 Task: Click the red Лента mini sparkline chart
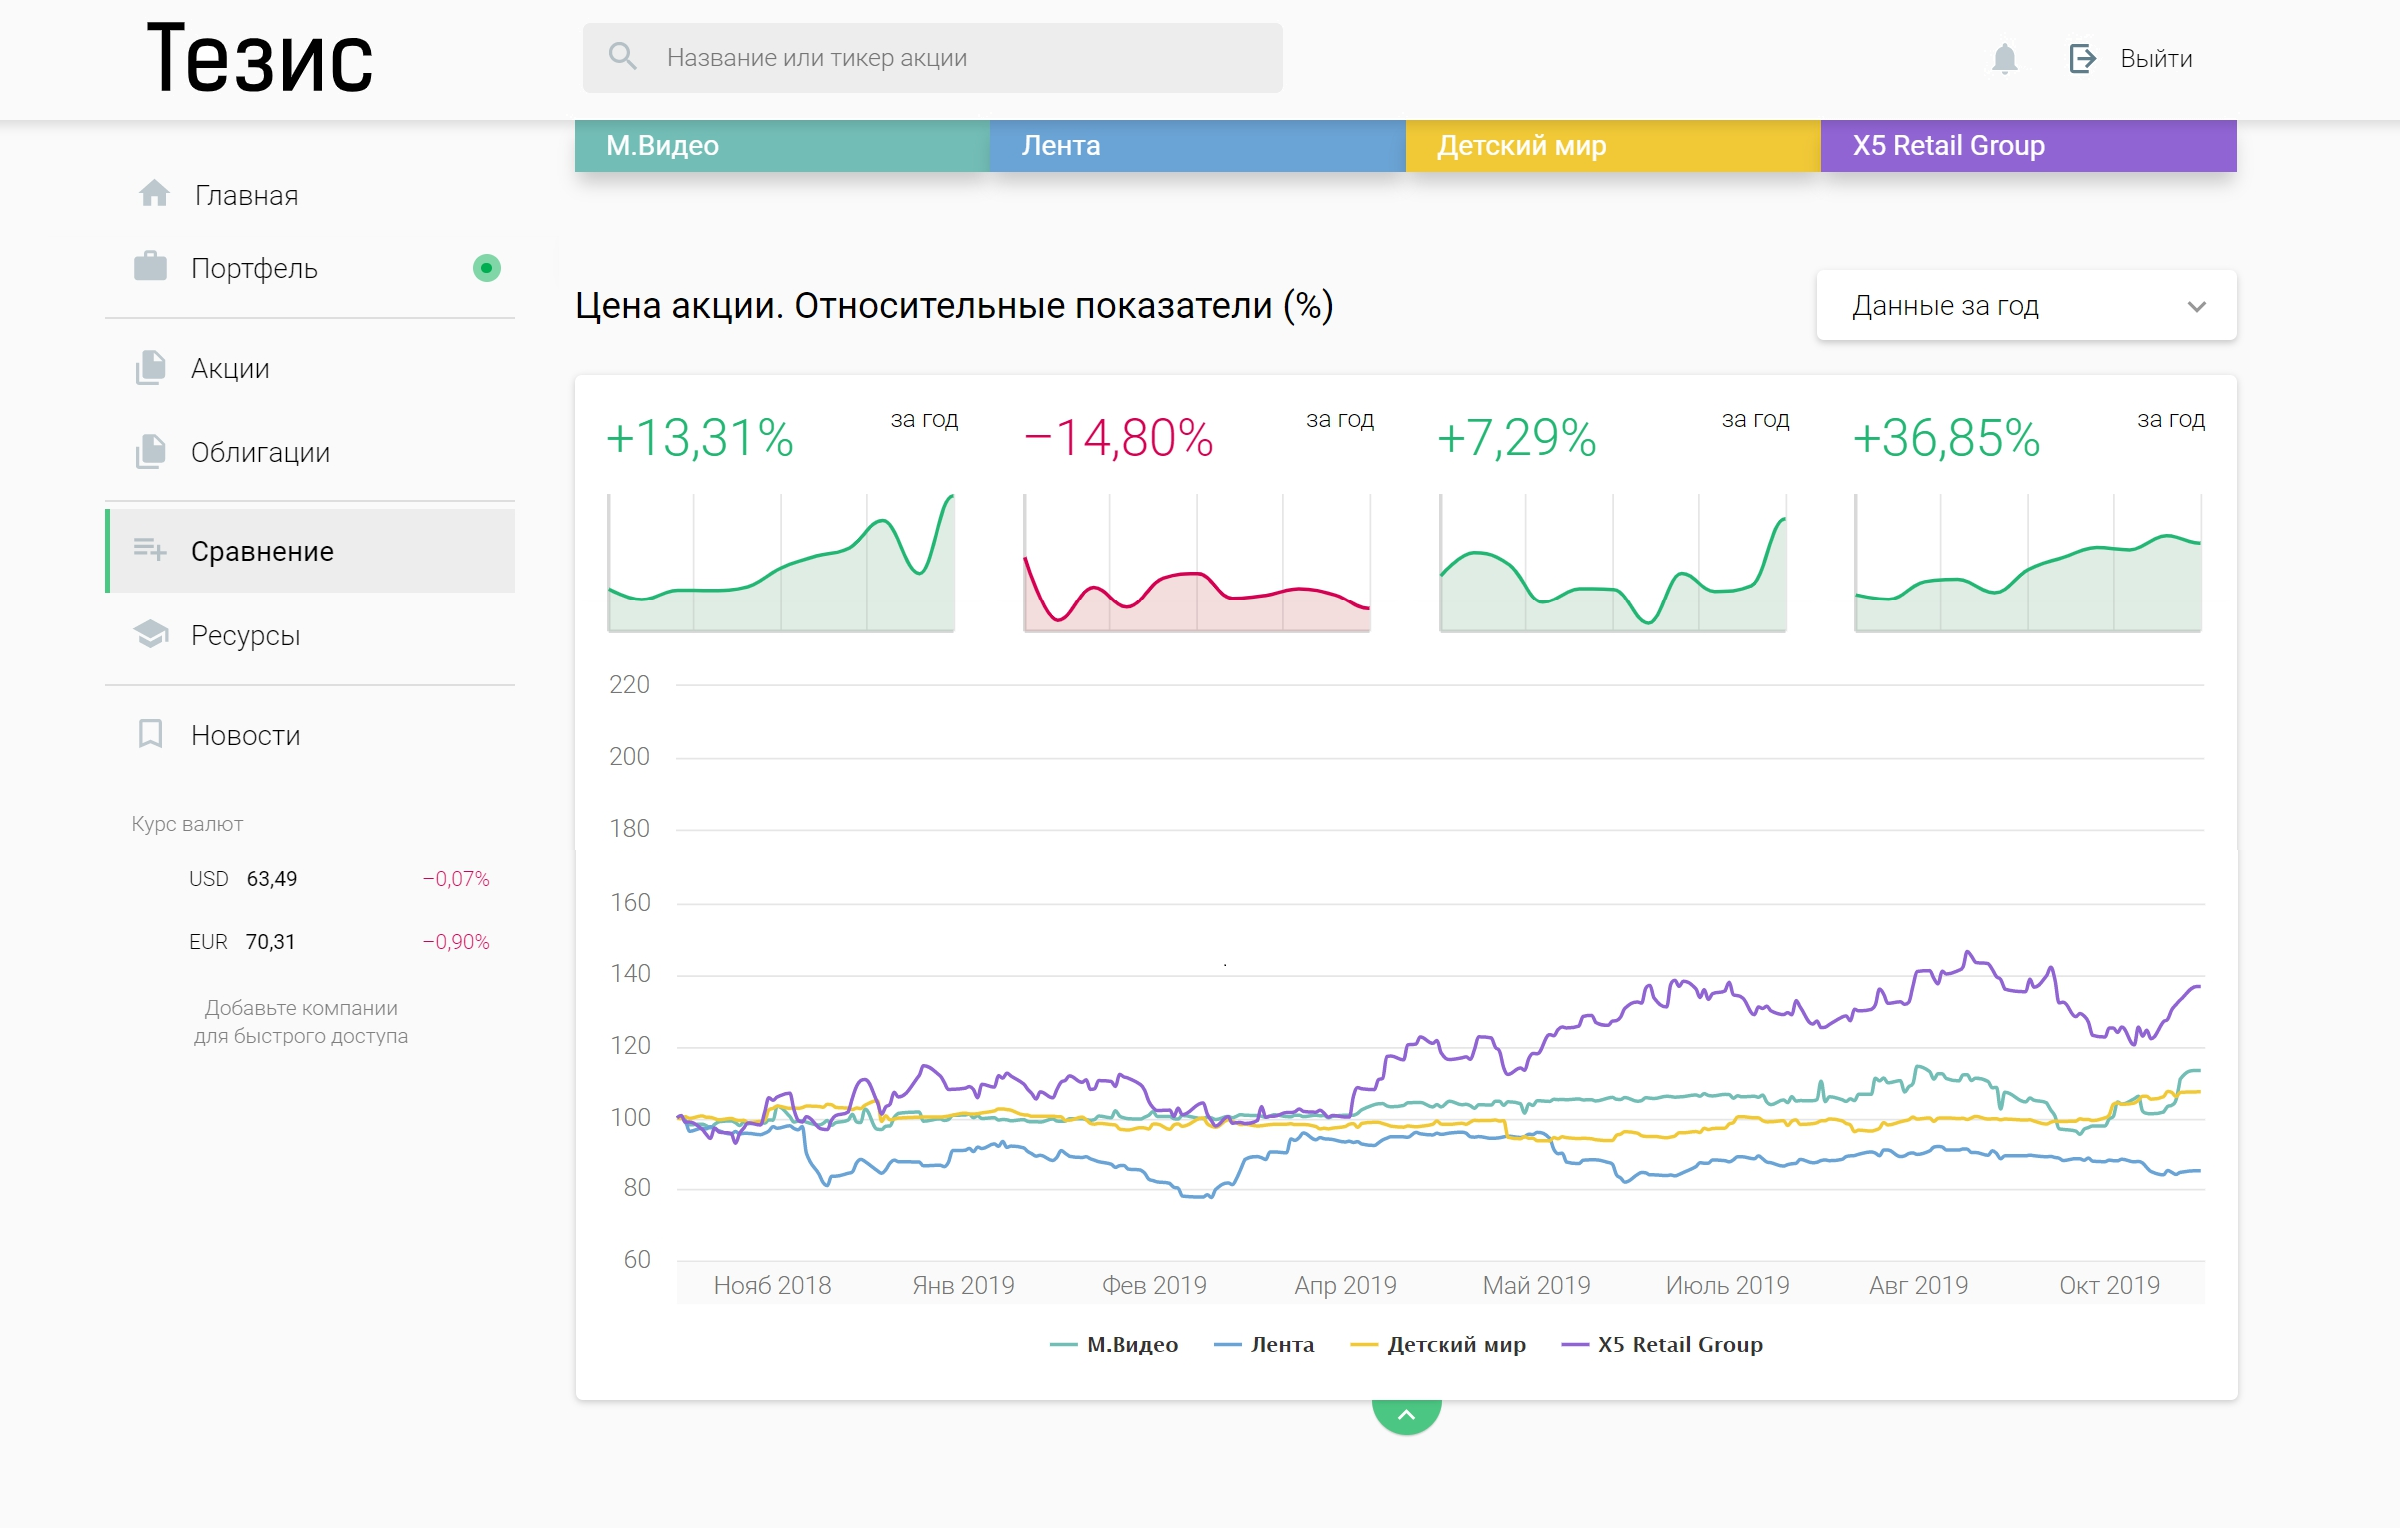(1196, 562)
